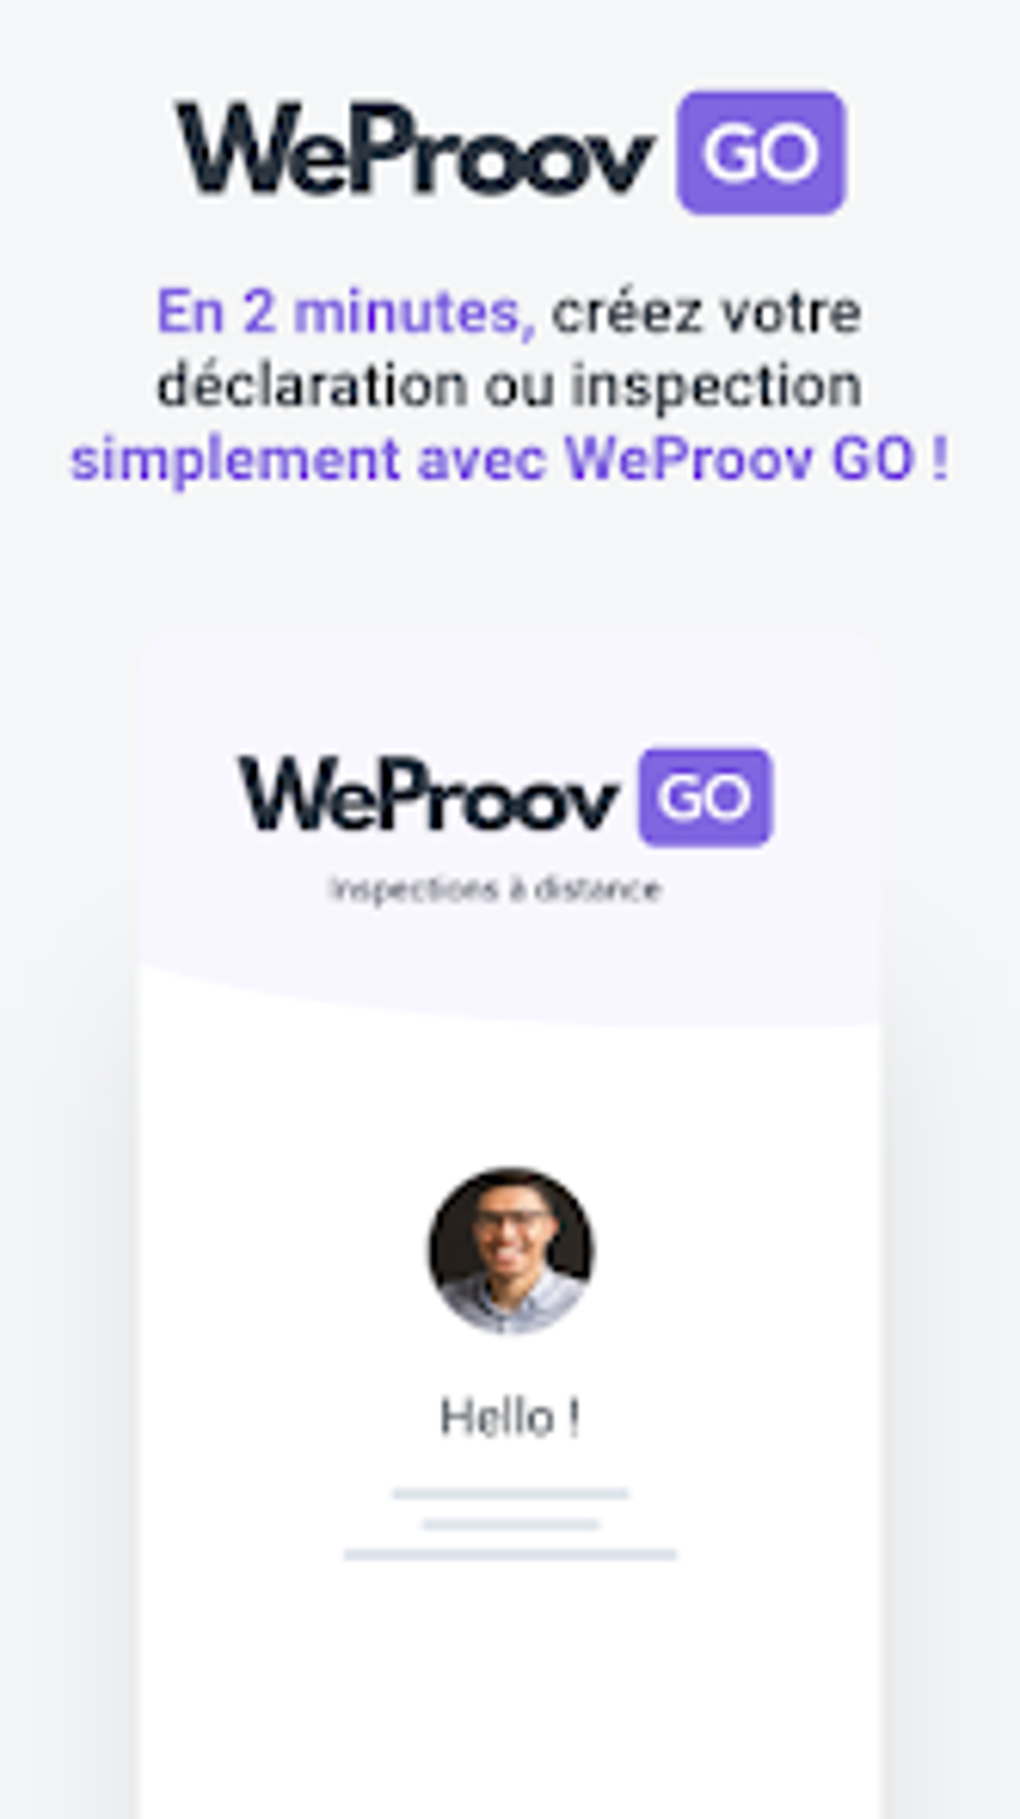Click the longest bottom placeholder line
This screenshot has width=1020, height=1819.
coord(510,1554)
